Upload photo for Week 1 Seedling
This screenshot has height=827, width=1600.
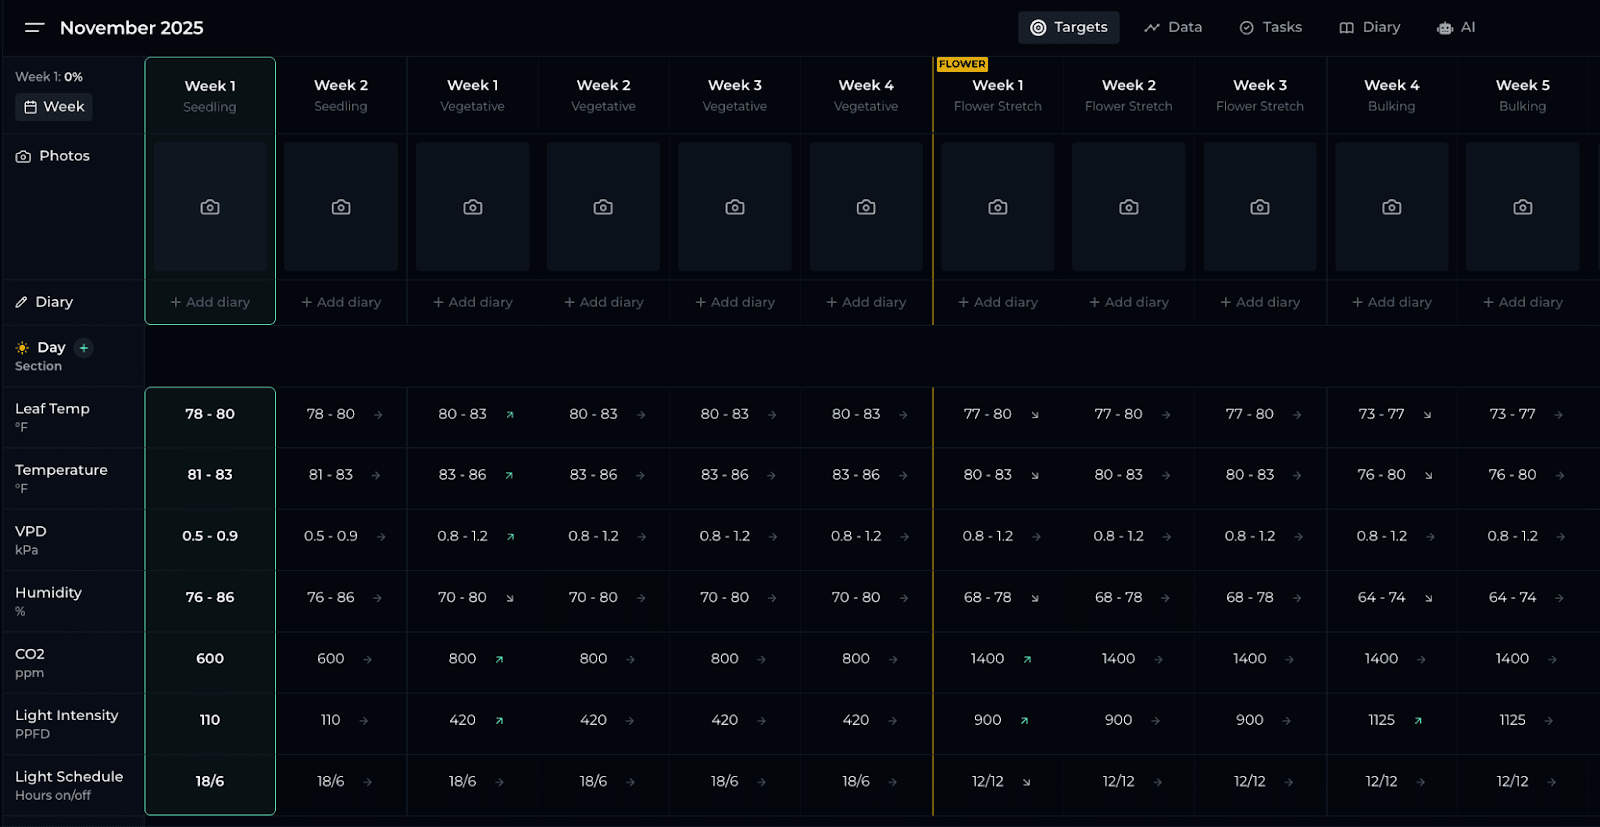click(210, 207)
